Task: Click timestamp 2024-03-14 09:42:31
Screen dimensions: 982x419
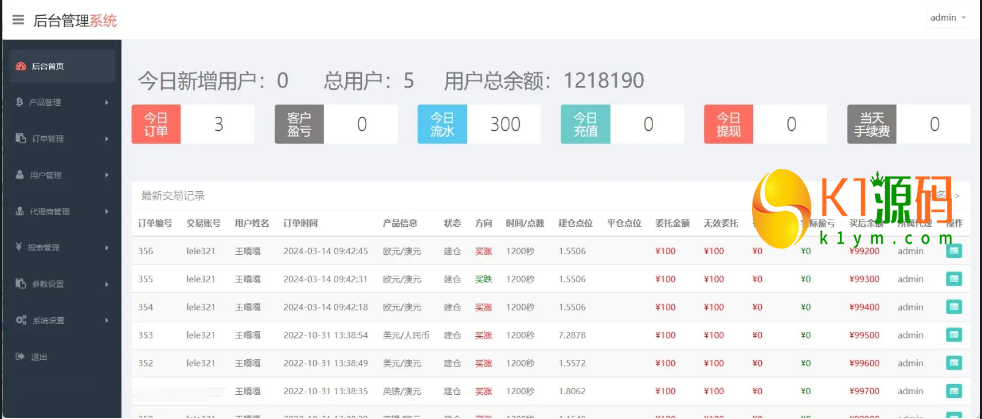Action: 325,279
